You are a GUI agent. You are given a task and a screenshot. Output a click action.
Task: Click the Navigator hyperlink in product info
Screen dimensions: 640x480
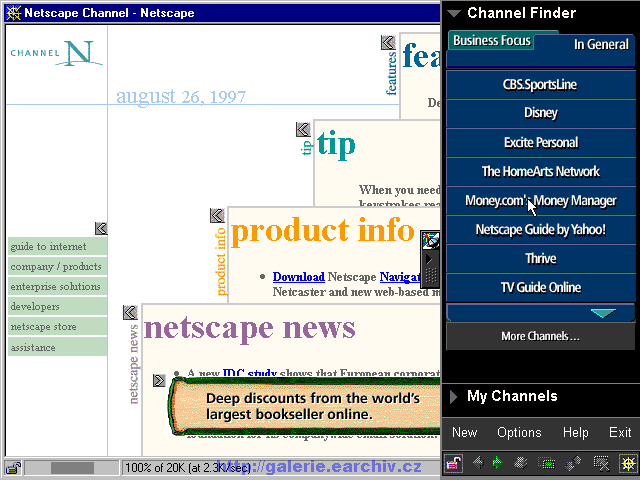[400, 277]
